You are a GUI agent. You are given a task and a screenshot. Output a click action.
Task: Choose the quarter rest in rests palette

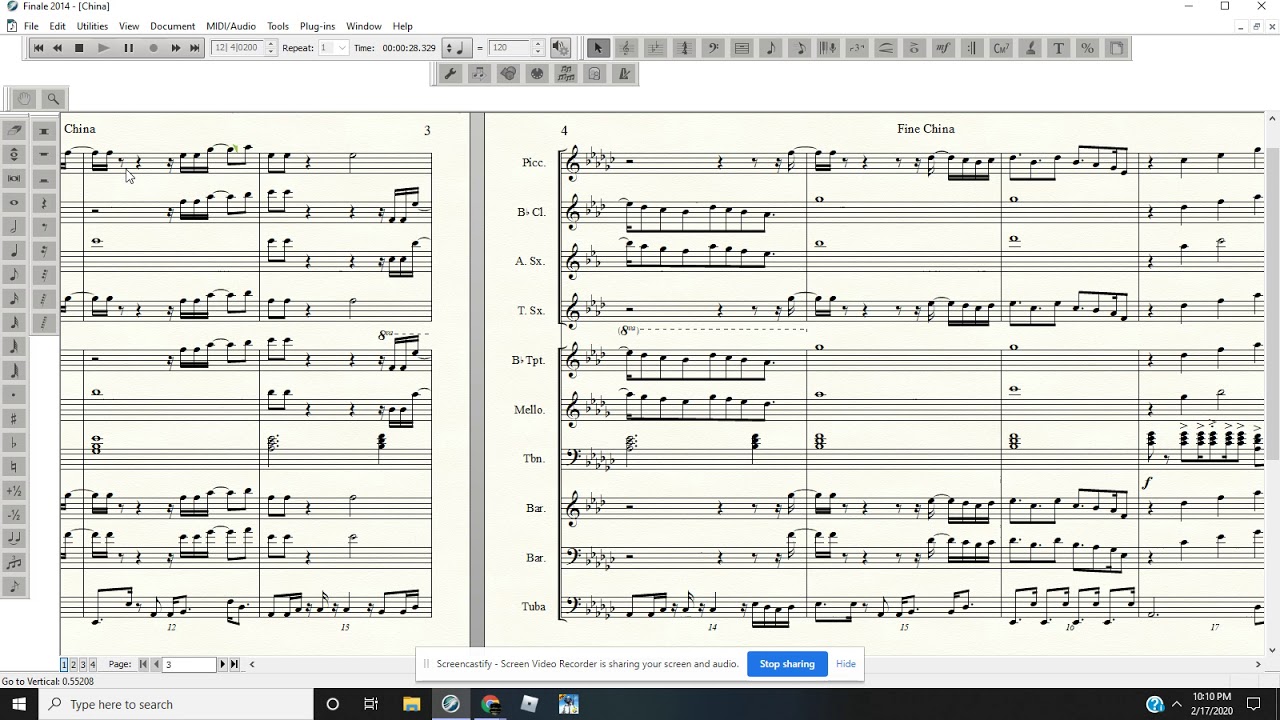pyautogui.click(x=44, y=203)
